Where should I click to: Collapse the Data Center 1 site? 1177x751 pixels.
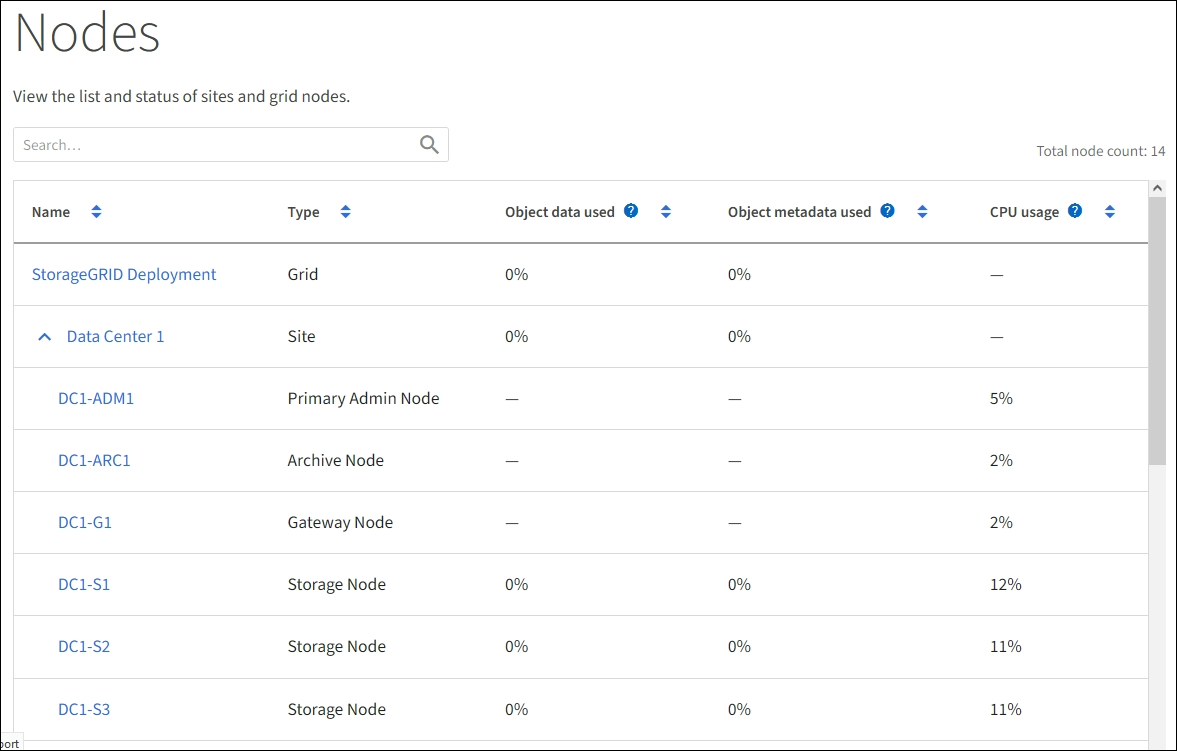pyautogui.click(x=44, y=337)
